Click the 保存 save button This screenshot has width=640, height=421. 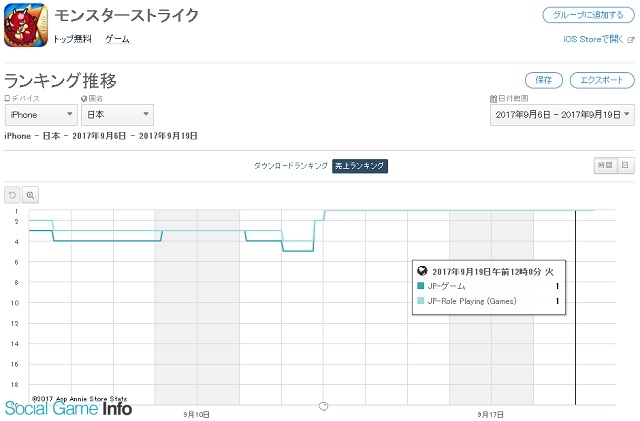click(543, 79)
